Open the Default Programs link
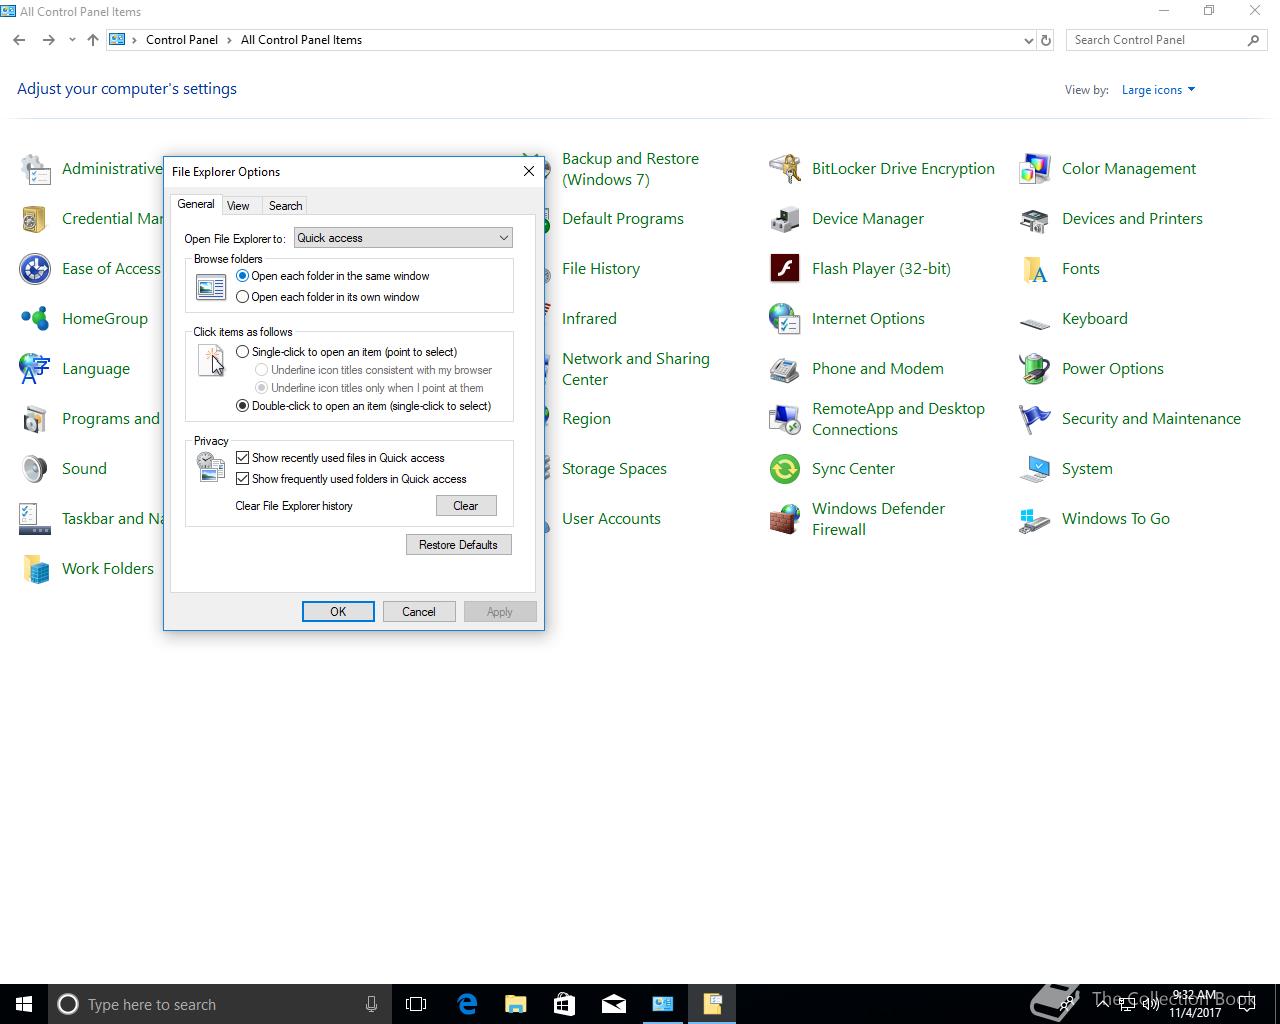1280x1024 pixels. coord(623,219)
